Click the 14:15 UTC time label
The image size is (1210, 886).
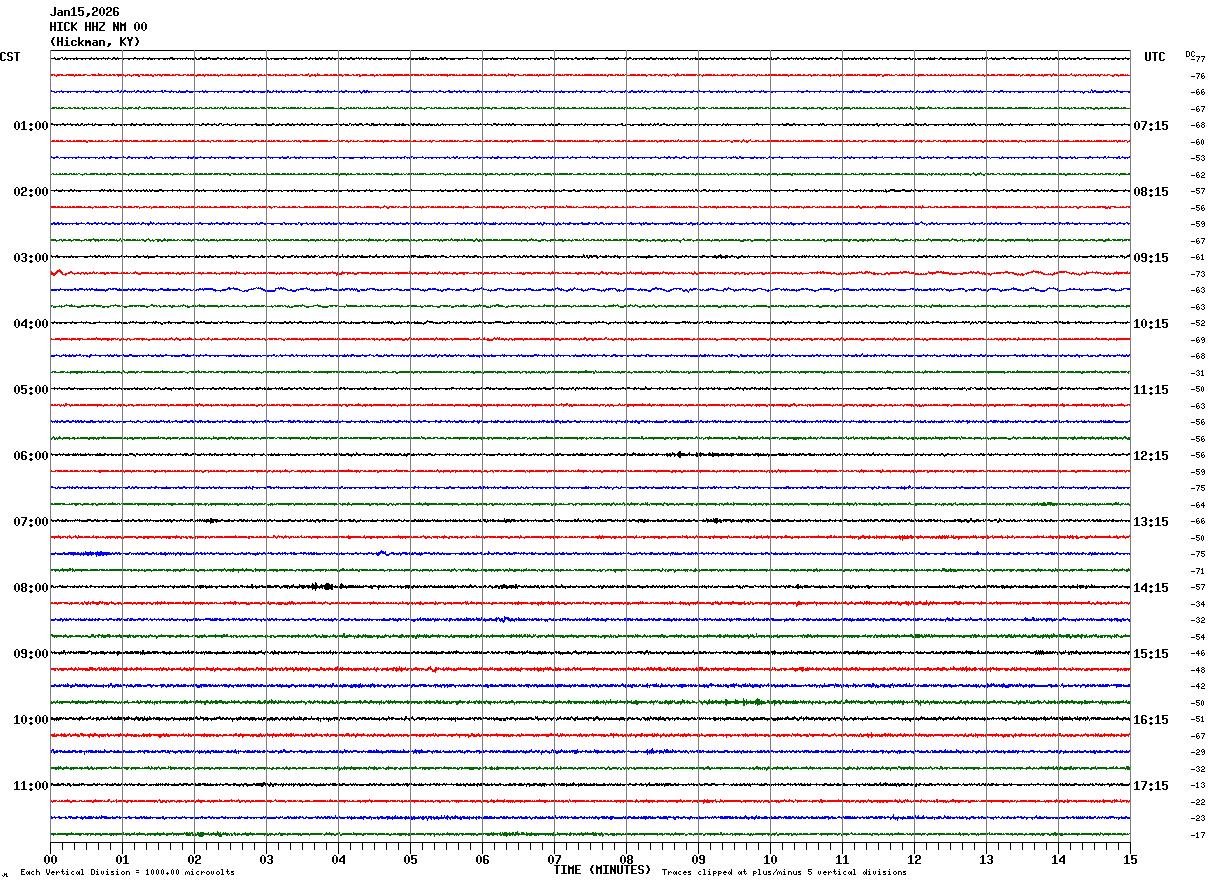(x=1151, y=588)
